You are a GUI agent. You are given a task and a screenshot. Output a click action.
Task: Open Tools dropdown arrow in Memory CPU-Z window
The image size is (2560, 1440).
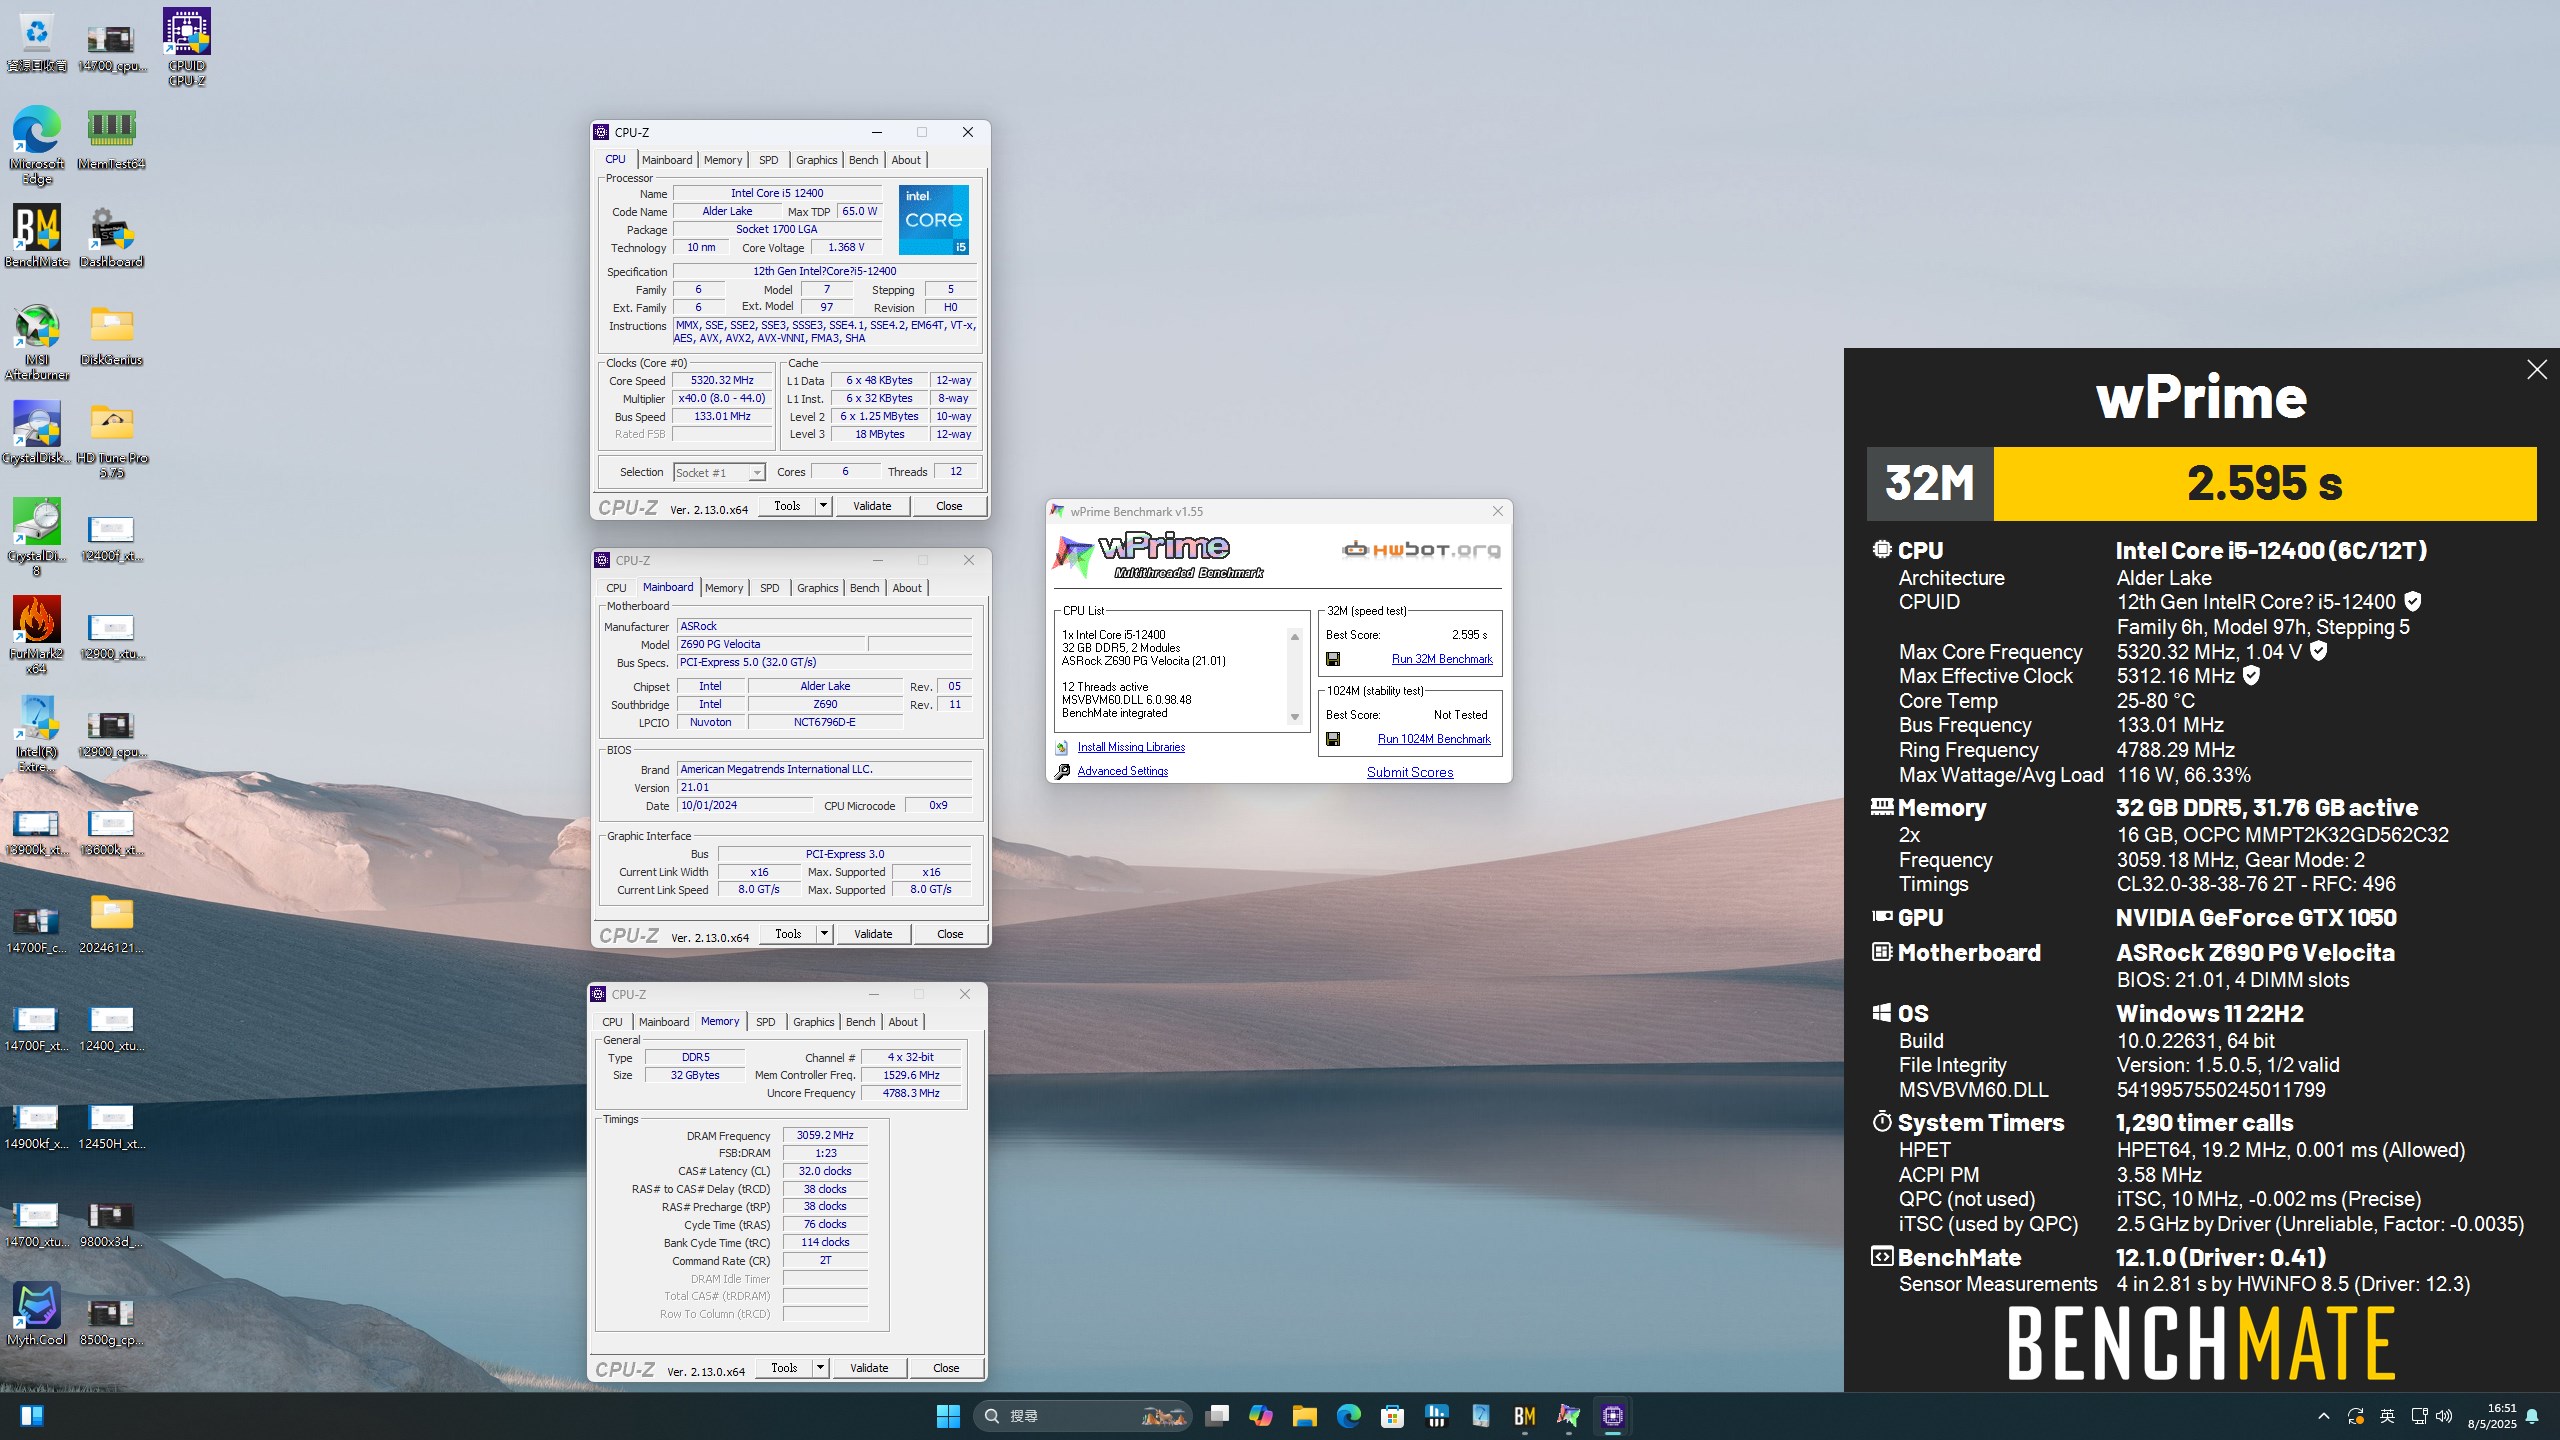coord(820,1368)
